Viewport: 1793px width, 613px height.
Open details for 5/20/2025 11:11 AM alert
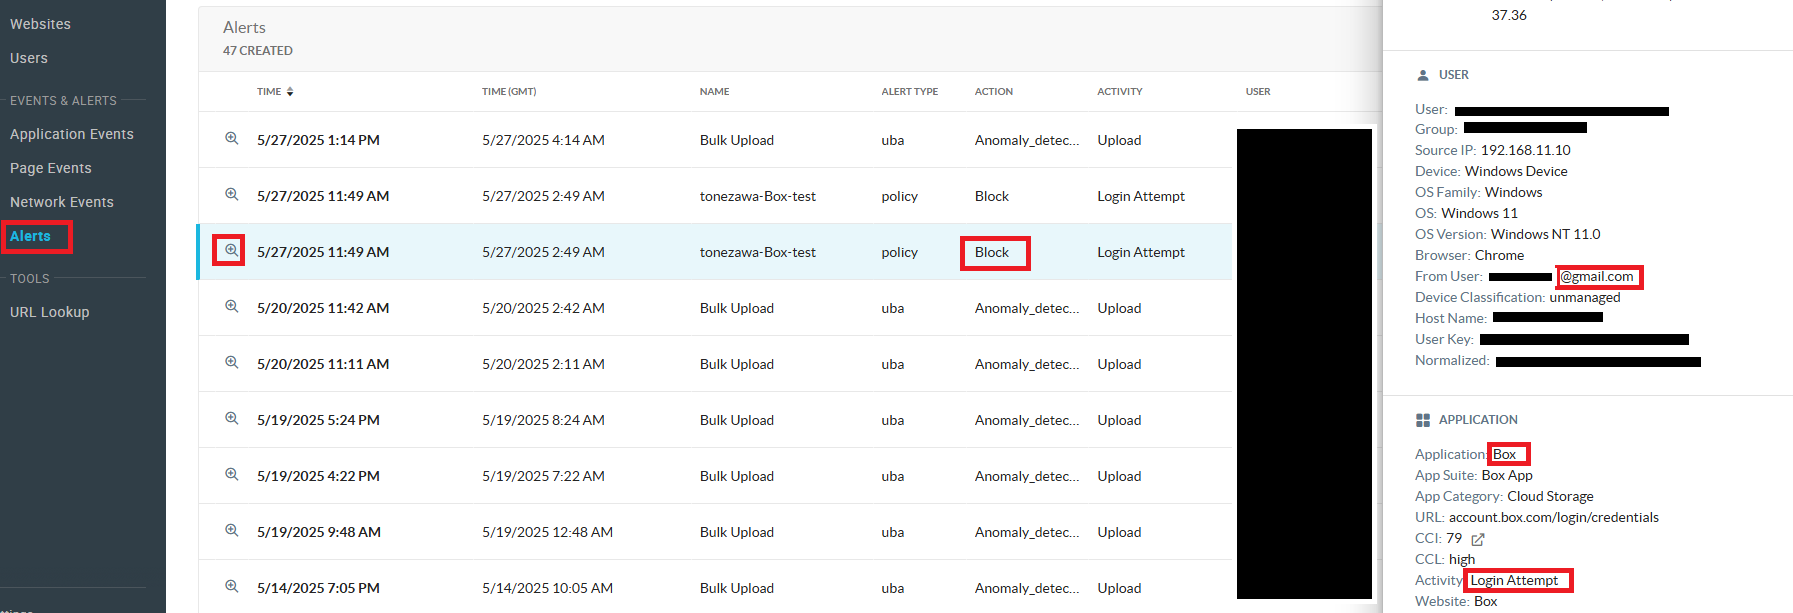(231, 363)
